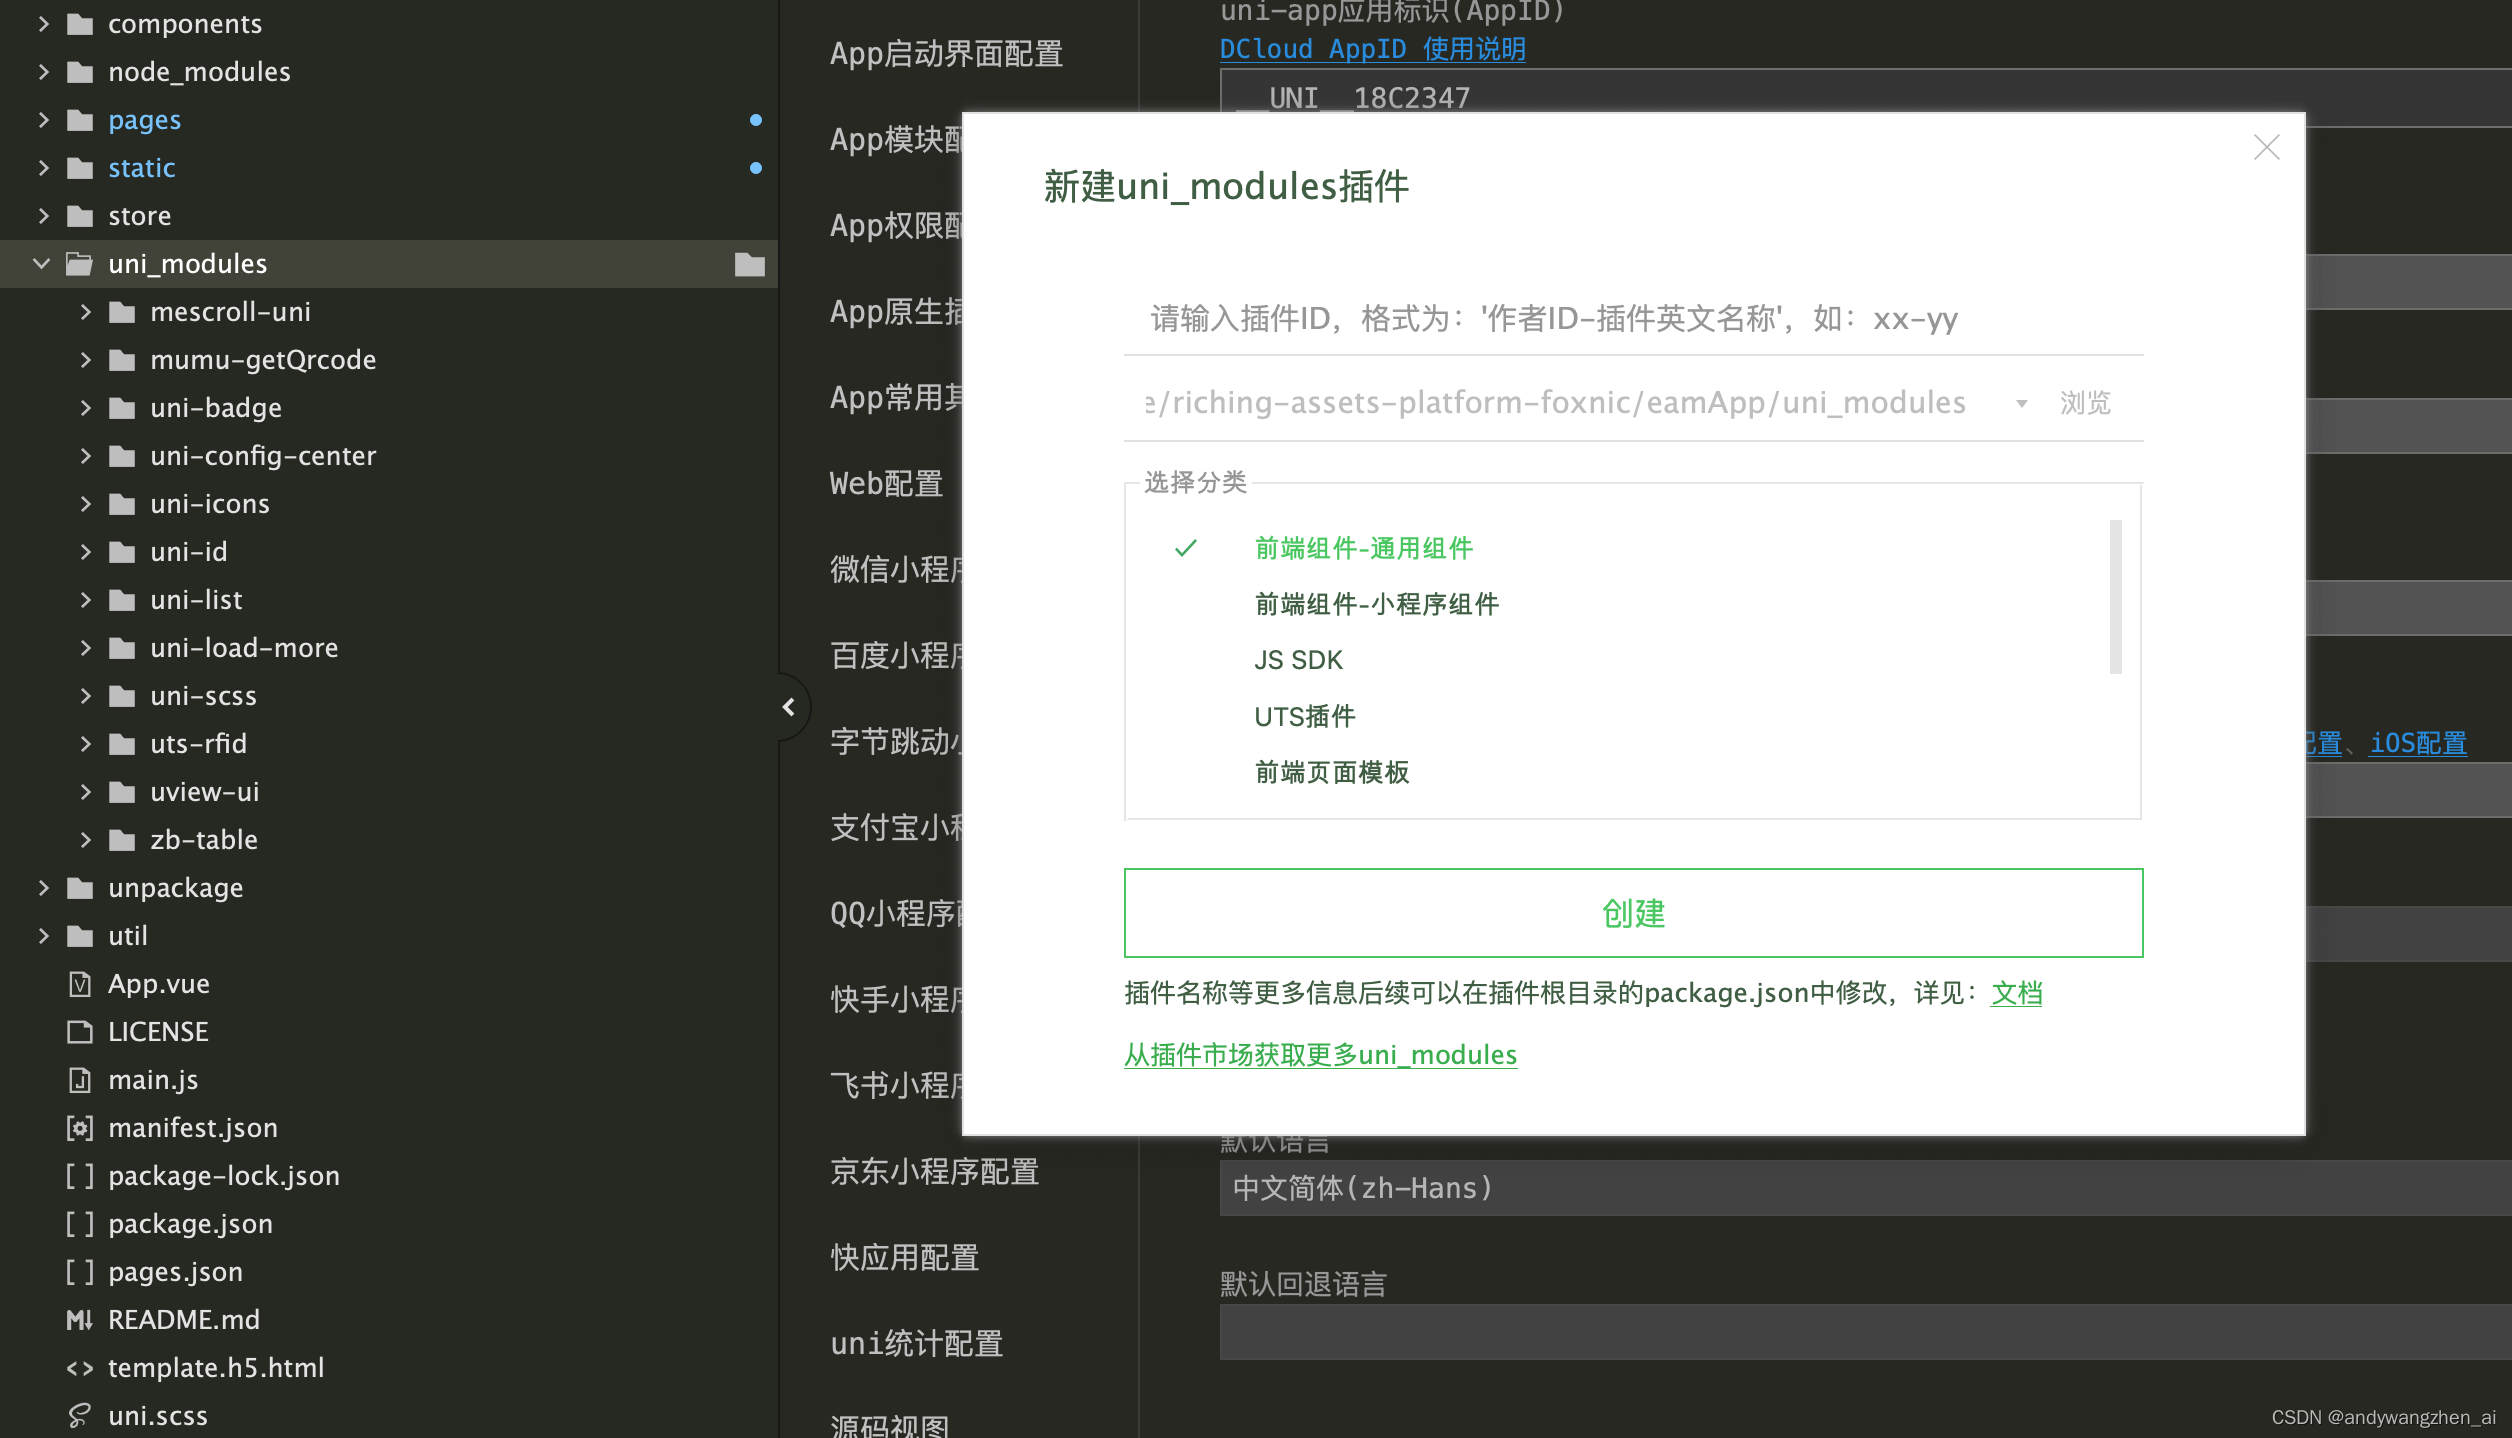Viewport: 2512px width, 1438px height.
Task: Click the pages.json bracket icon
Action: click(79, 1271)
